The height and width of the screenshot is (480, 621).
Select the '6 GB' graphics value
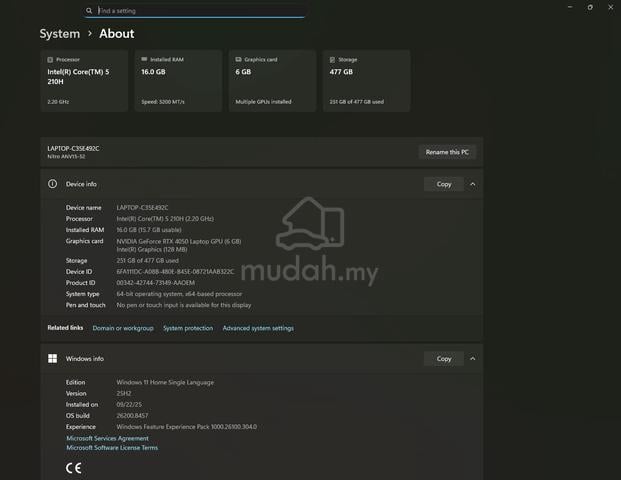tap(243, 72)
